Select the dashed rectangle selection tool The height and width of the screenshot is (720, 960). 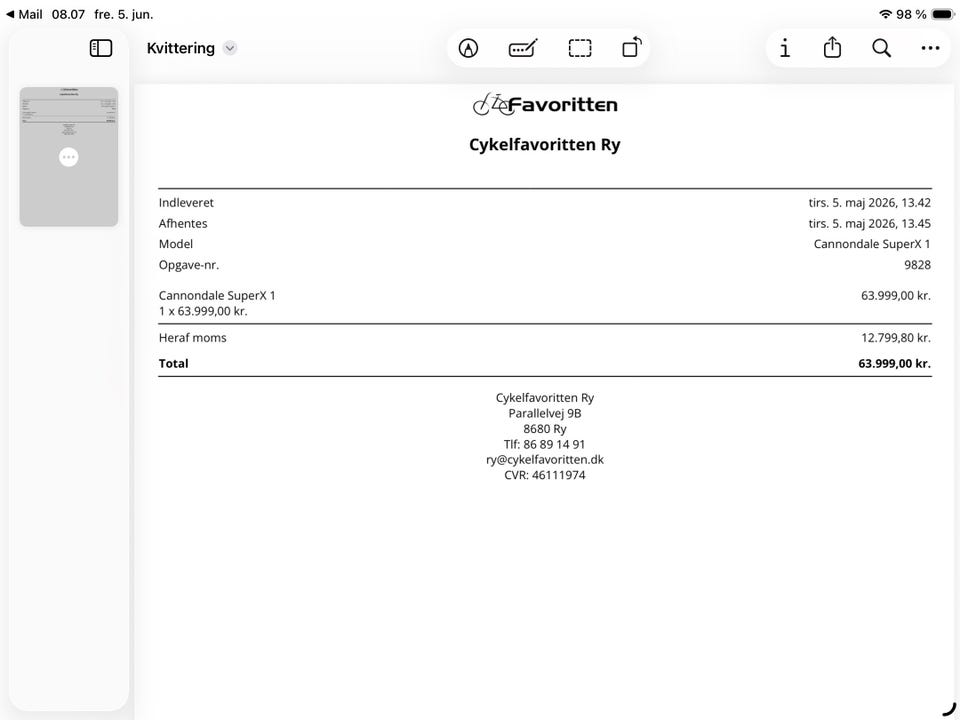[x=580, y=48]
